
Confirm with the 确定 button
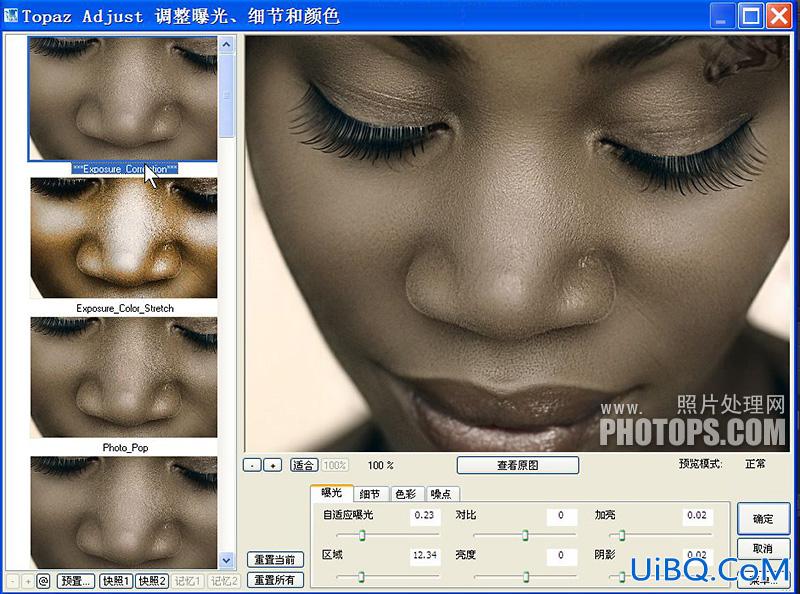point(763,519)
